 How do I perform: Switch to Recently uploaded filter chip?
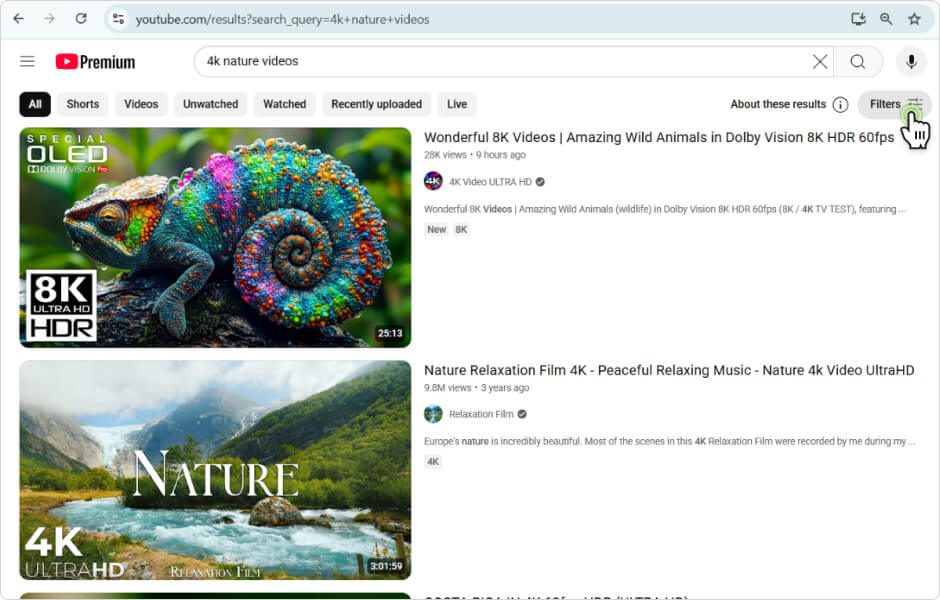pos(376,105)
